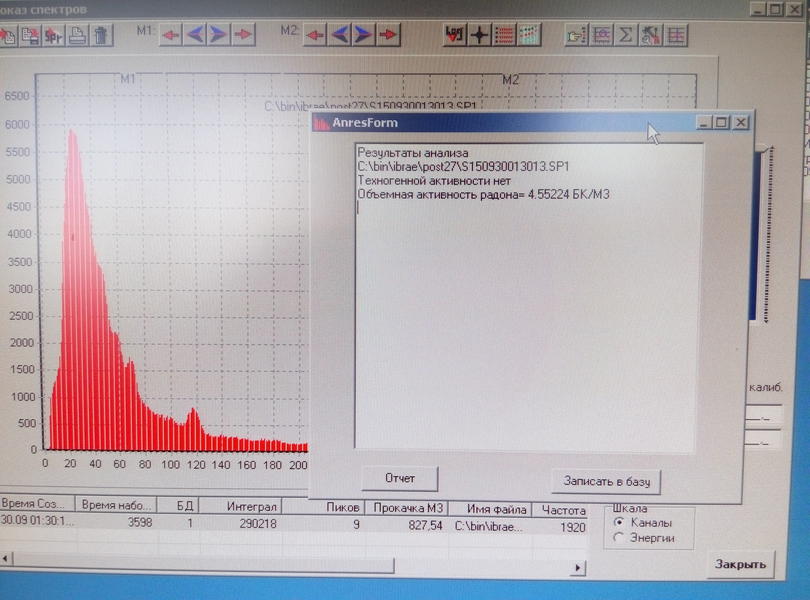Click the Отчет button in AnresForm
The height and width of the screenshot is (600, 810).
point(400,479)
